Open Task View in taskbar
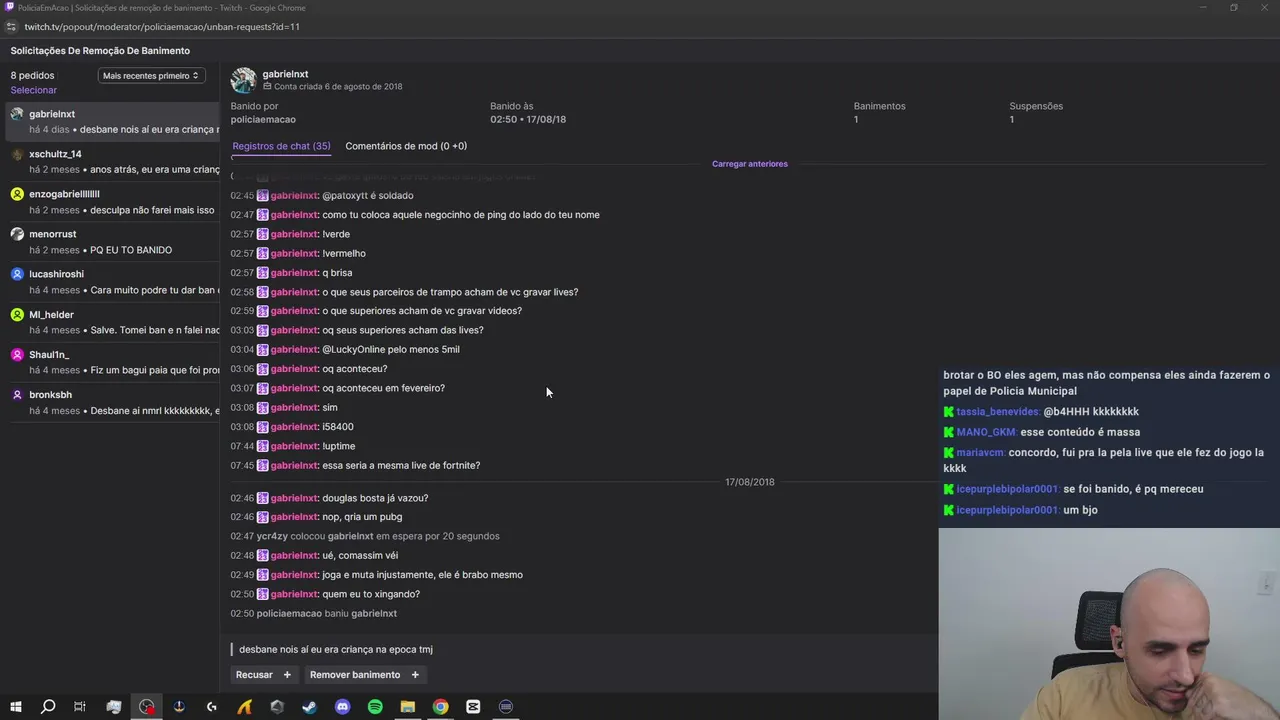The height and width of the screenshot is (720, 1280). (x=80, y=707)
